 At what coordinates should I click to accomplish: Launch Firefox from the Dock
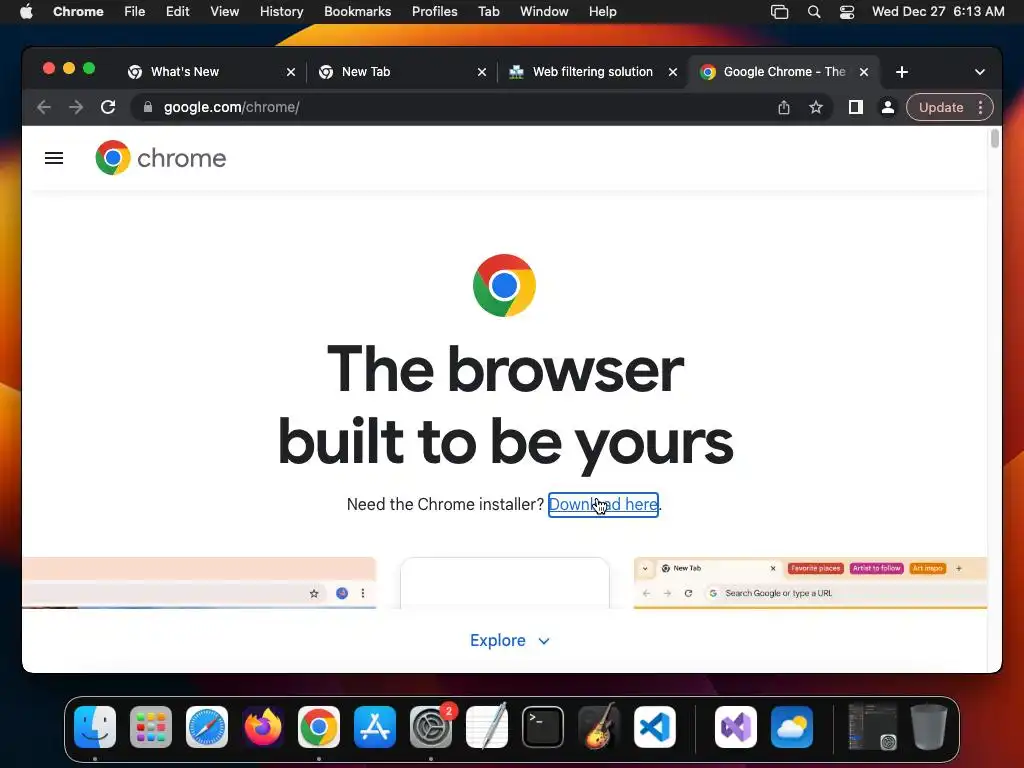pyautogui.click(x=263, y=727)
